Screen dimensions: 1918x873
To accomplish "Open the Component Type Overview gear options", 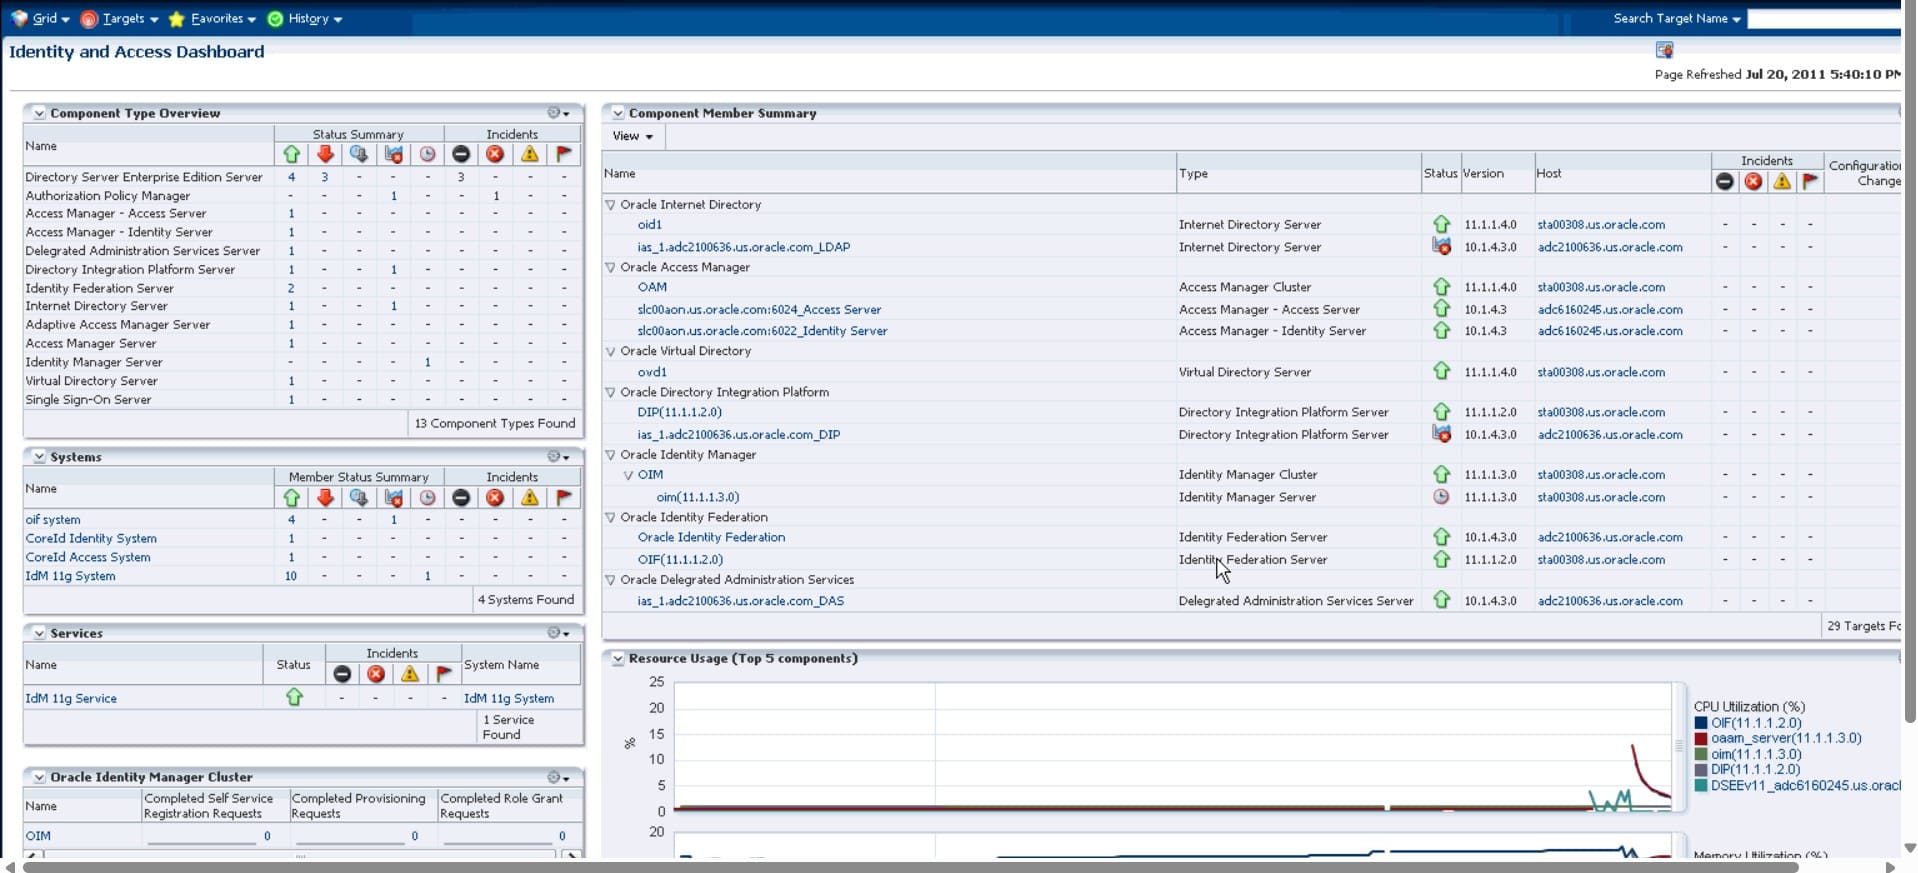I will click(557, 113).
